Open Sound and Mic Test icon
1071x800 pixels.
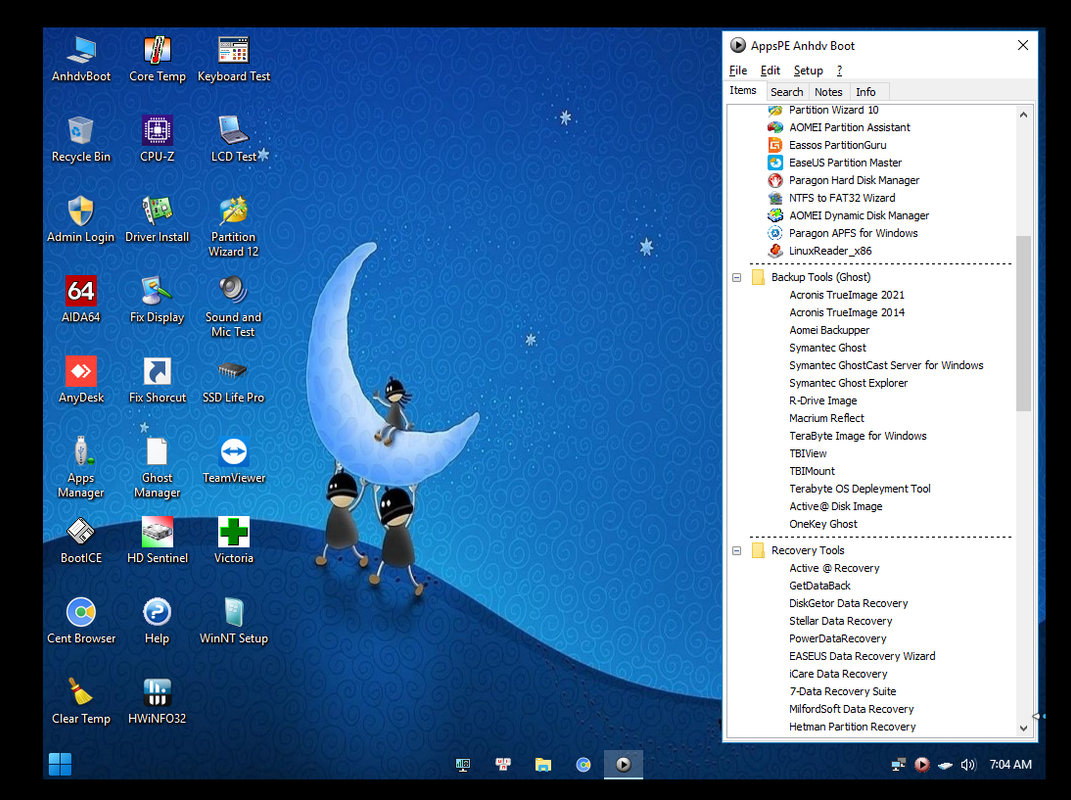(x=234, y=307)
